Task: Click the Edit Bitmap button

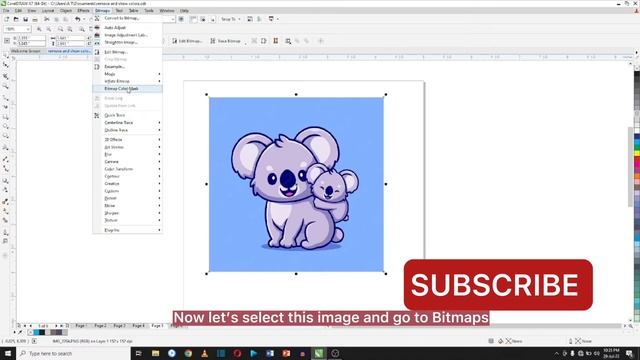Action: coord(187,41)
